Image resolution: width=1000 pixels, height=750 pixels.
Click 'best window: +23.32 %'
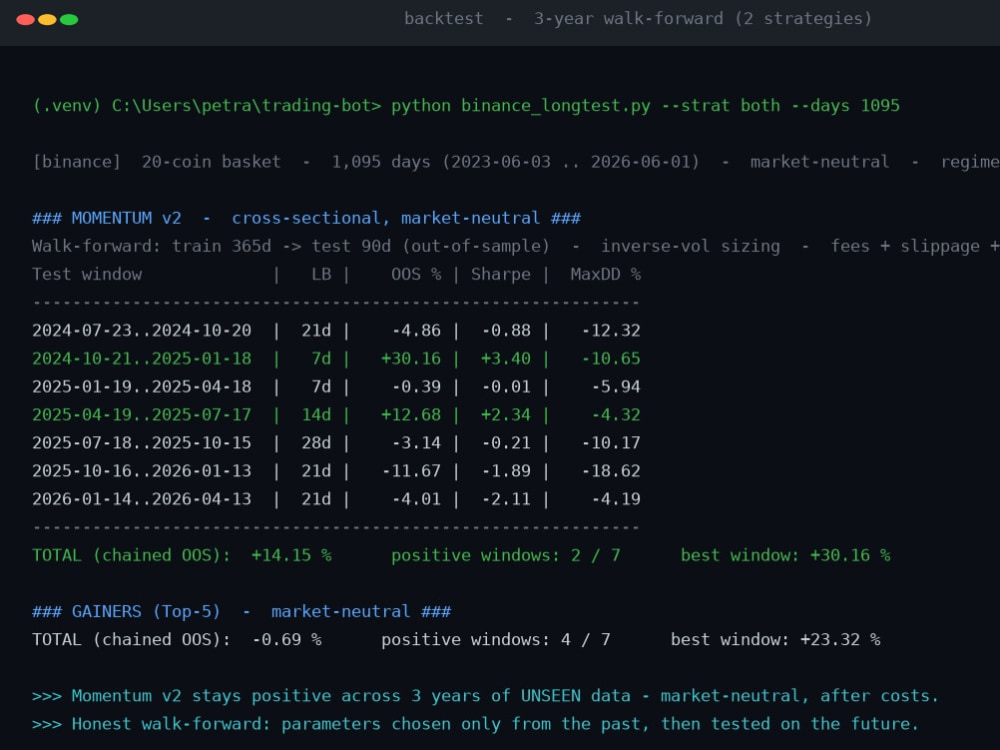click(x=775, y=640)
